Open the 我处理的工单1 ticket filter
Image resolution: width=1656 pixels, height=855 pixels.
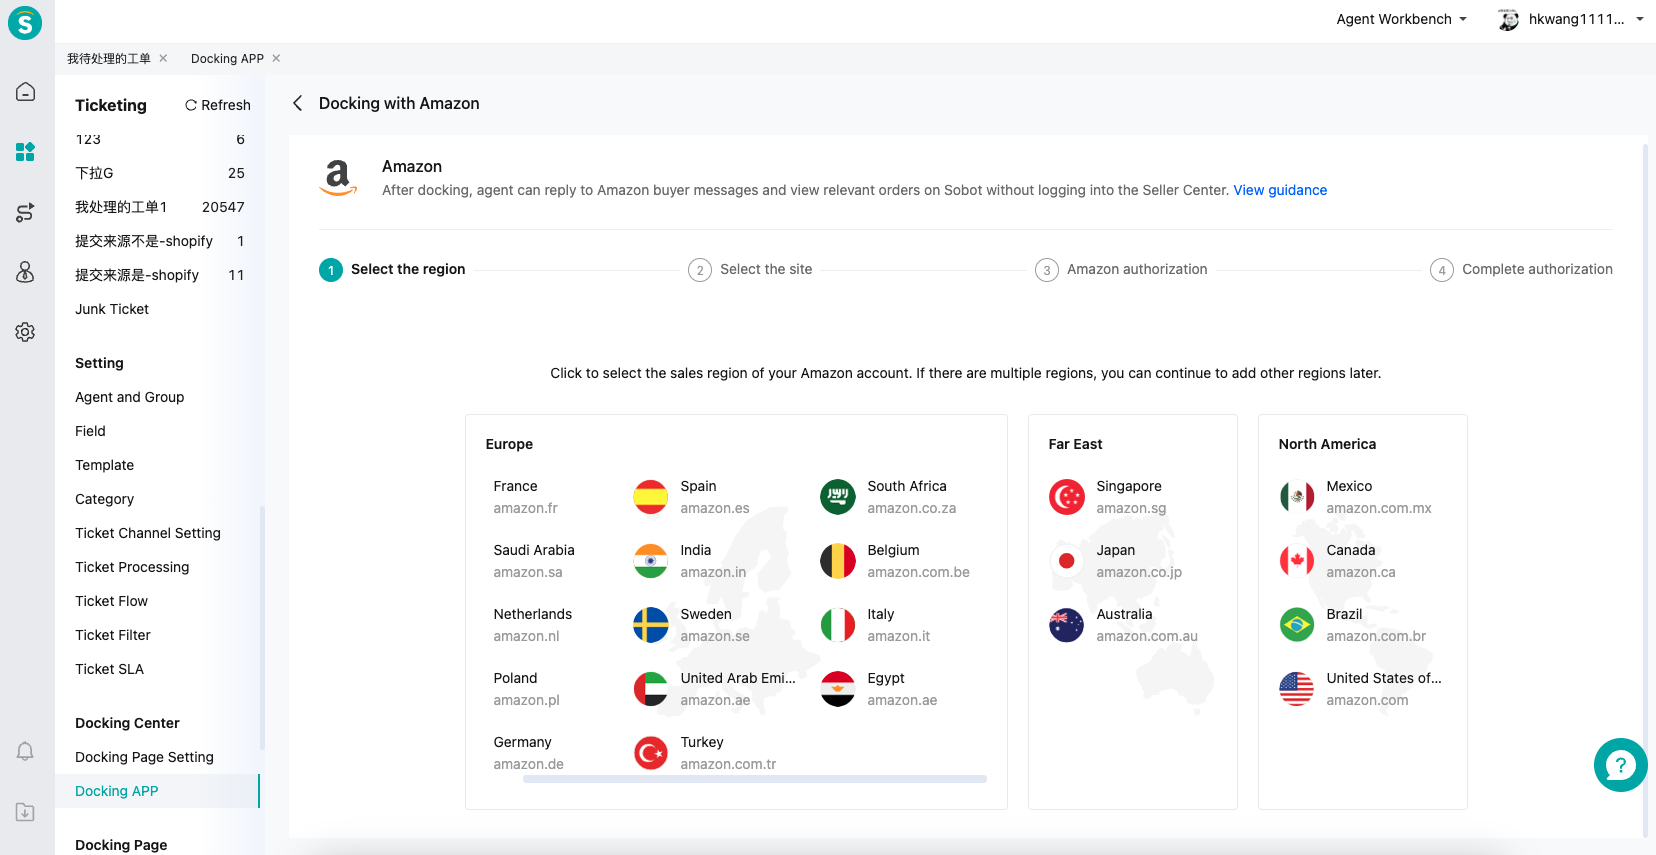click(x=158, y=207)
